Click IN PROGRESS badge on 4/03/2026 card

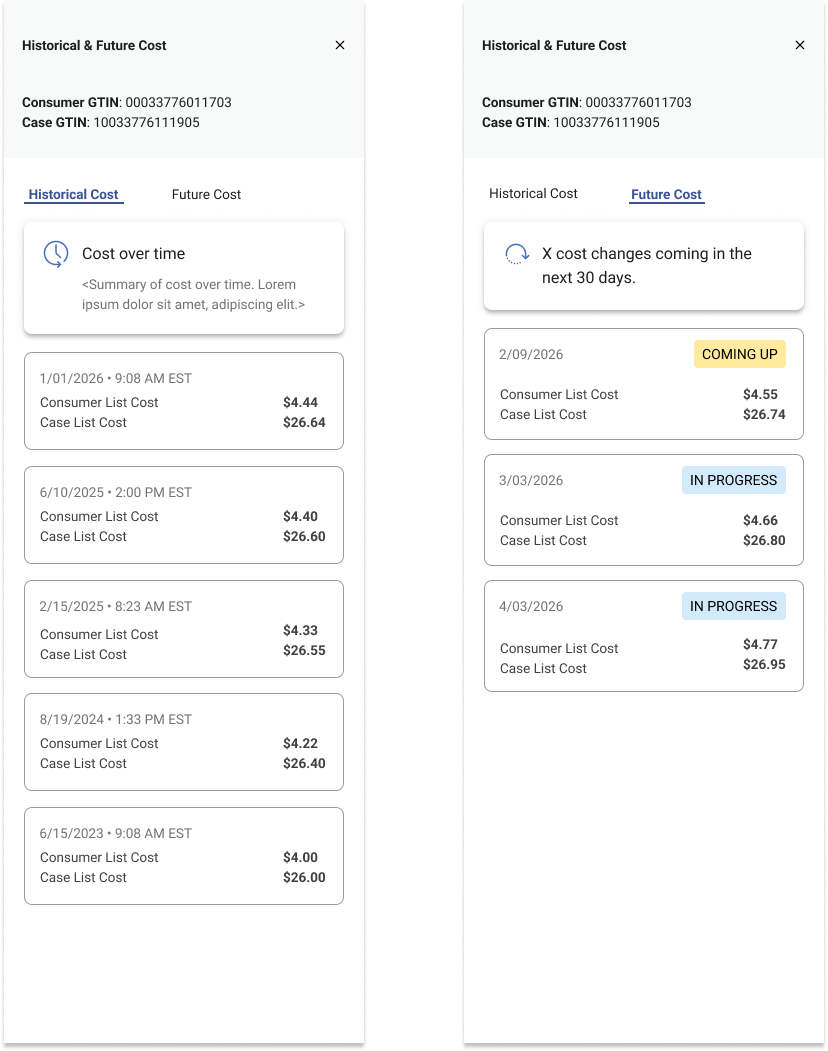tap(733, 606)
